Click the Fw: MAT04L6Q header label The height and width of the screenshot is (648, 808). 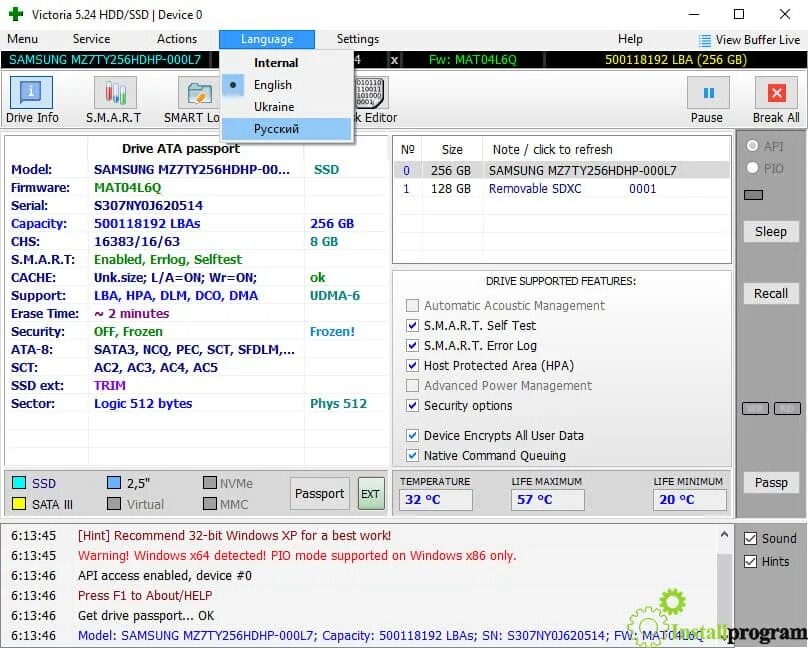click(473, 60)
